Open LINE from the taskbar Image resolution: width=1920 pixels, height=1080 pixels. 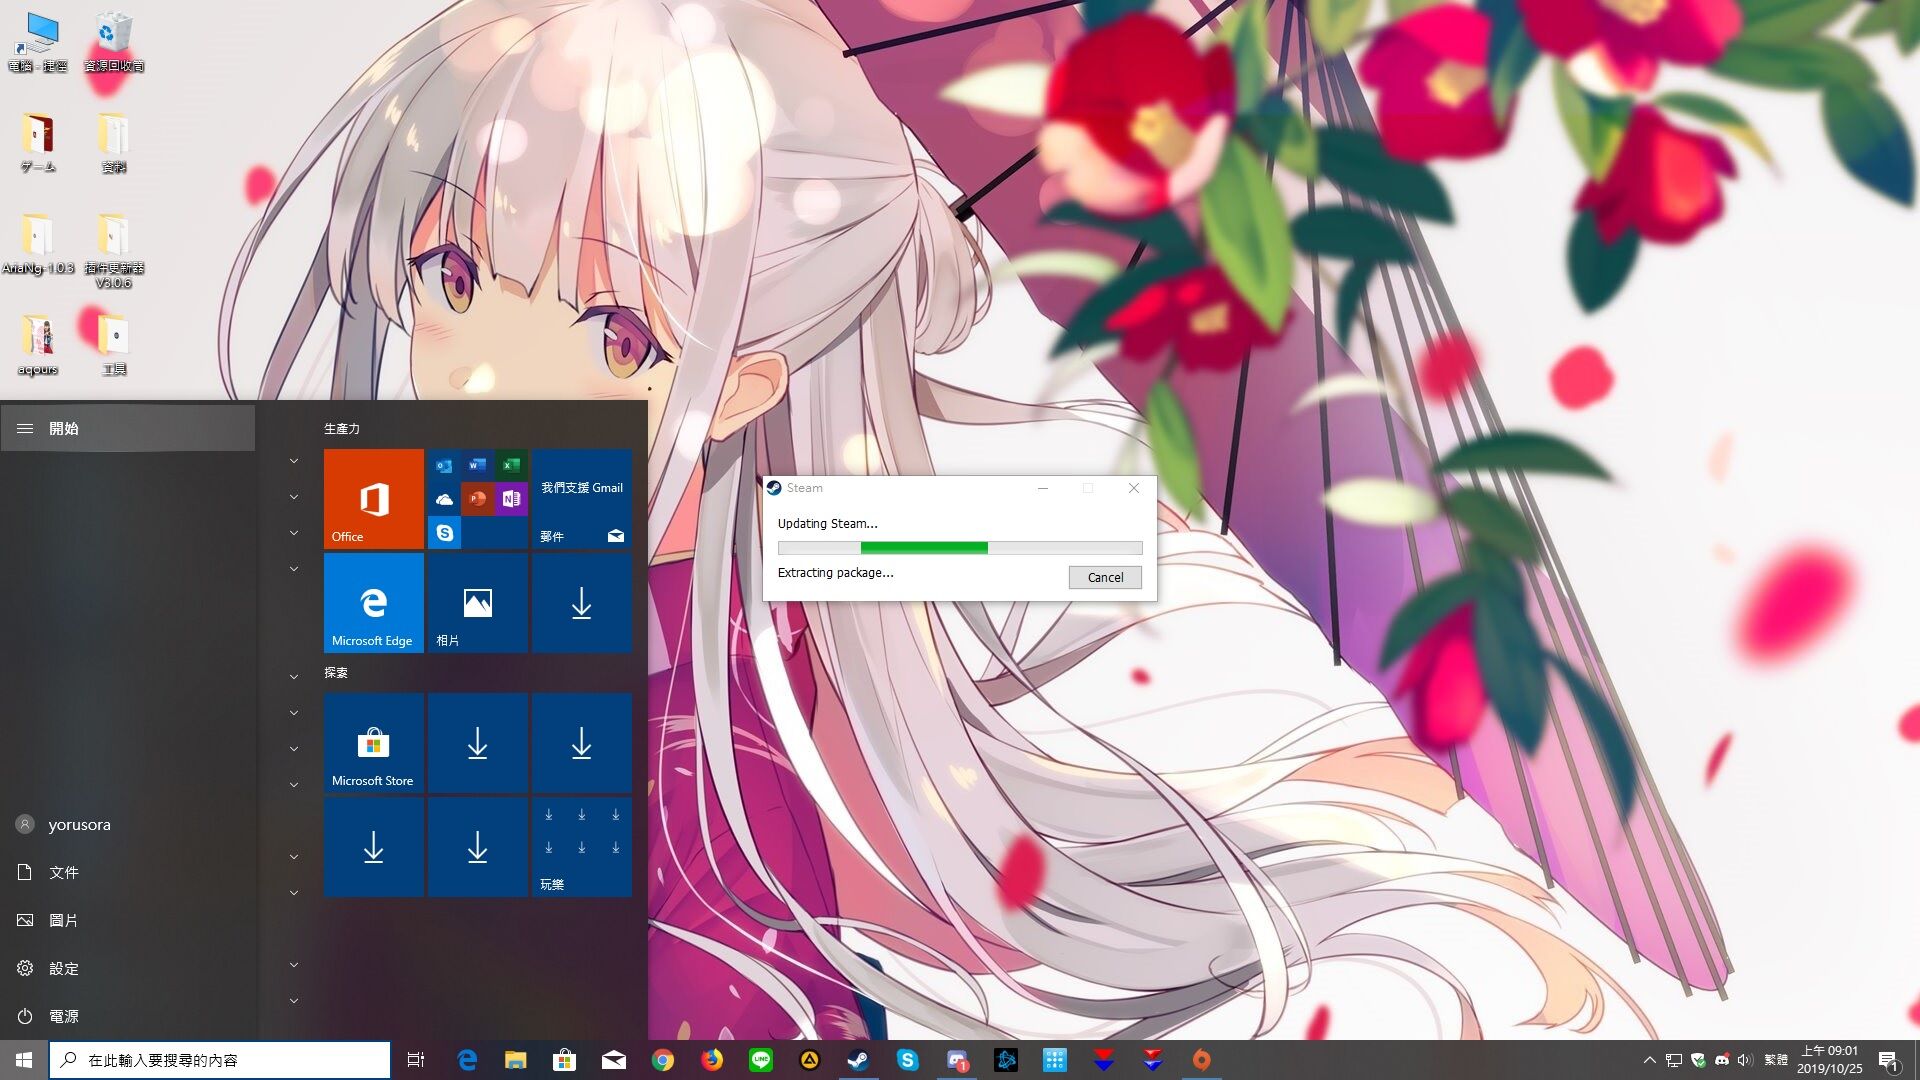tap(761, 1060)
